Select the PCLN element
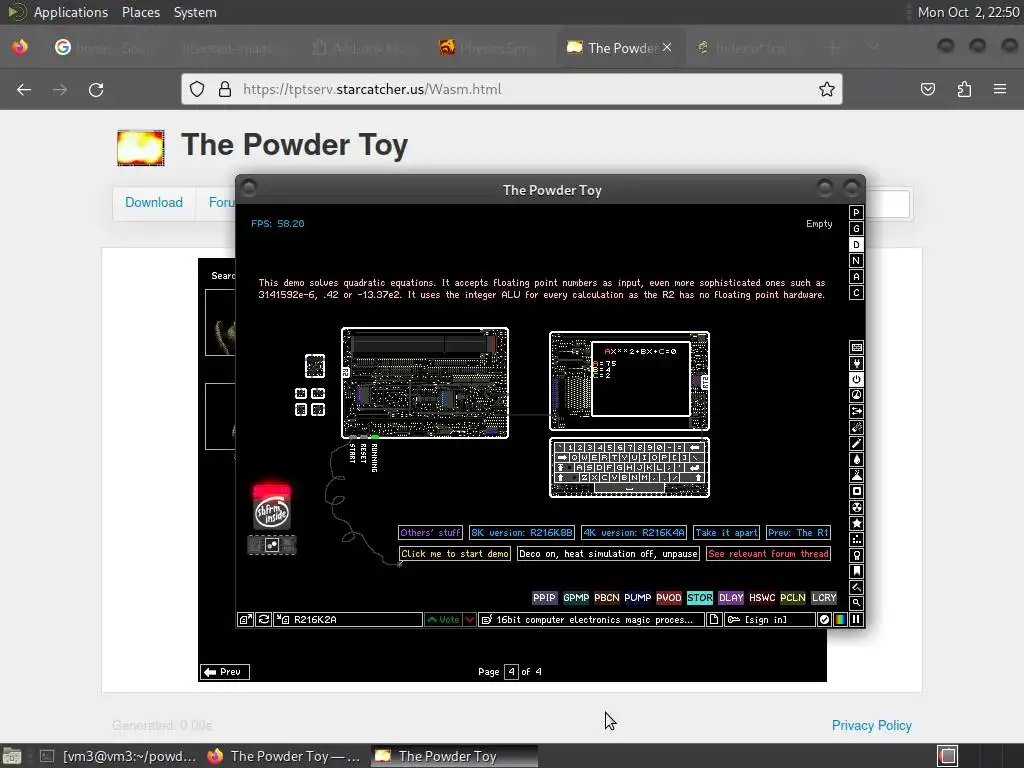The image size is (1024, 768). click(x=793, y=598)
